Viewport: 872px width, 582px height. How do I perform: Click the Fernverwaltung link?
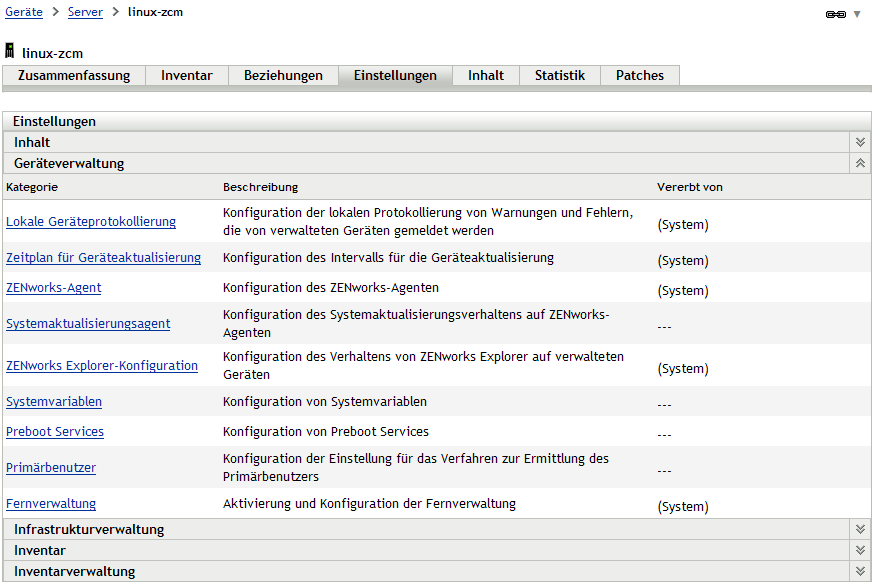pos(51,504)
